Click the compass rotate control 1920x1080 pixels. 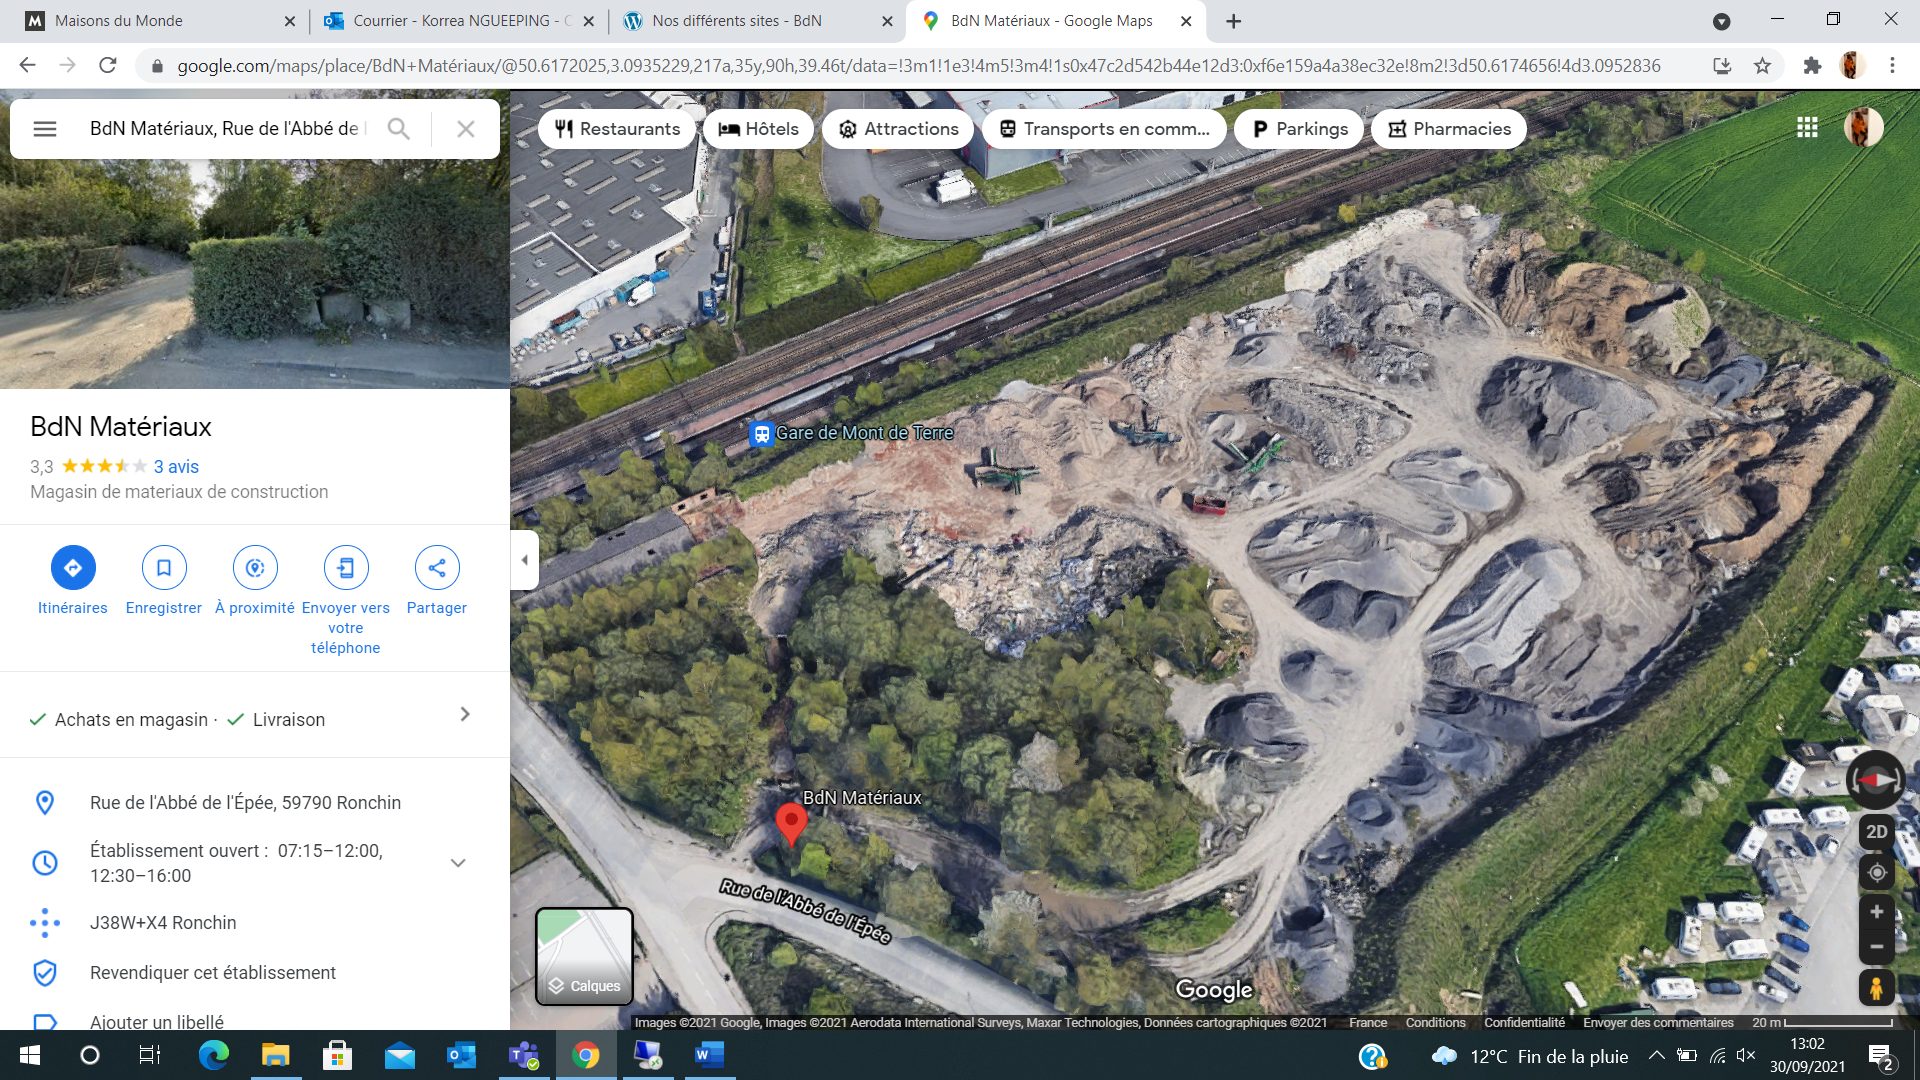(x=1876, y=780)
